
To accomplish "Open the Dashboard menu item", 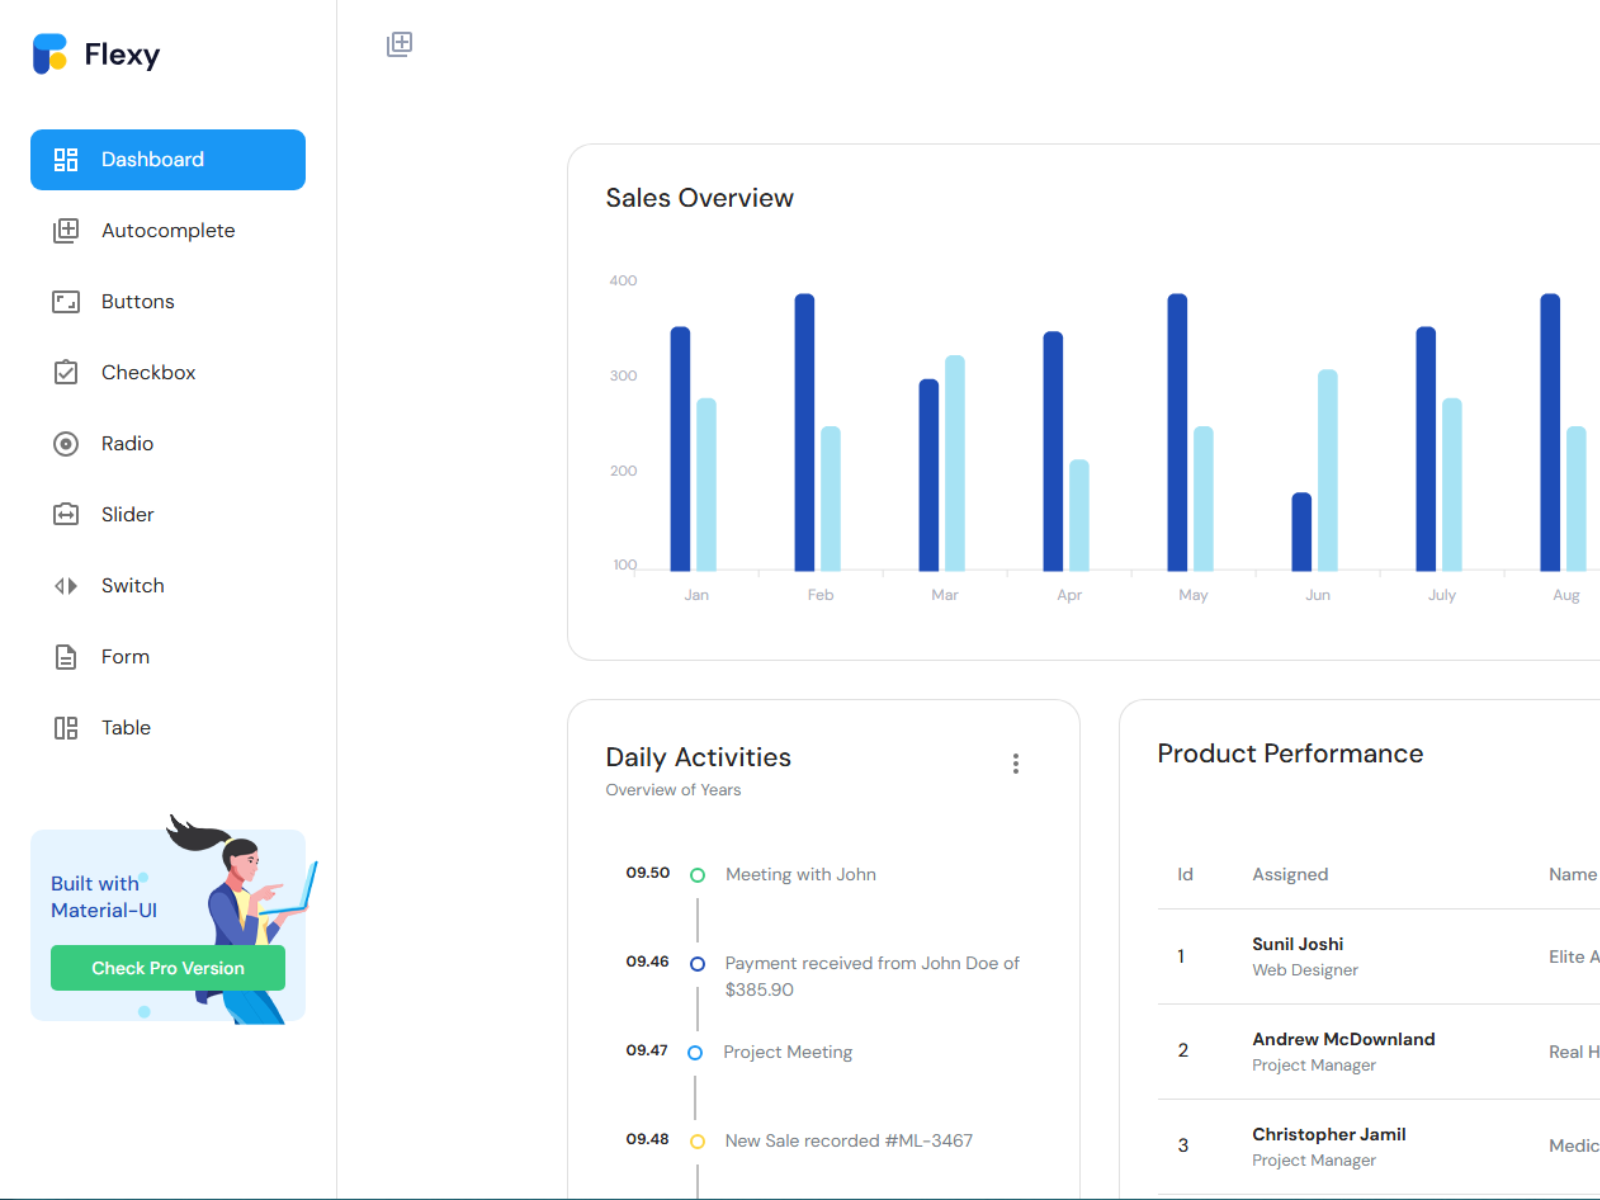I will (168, 160).
